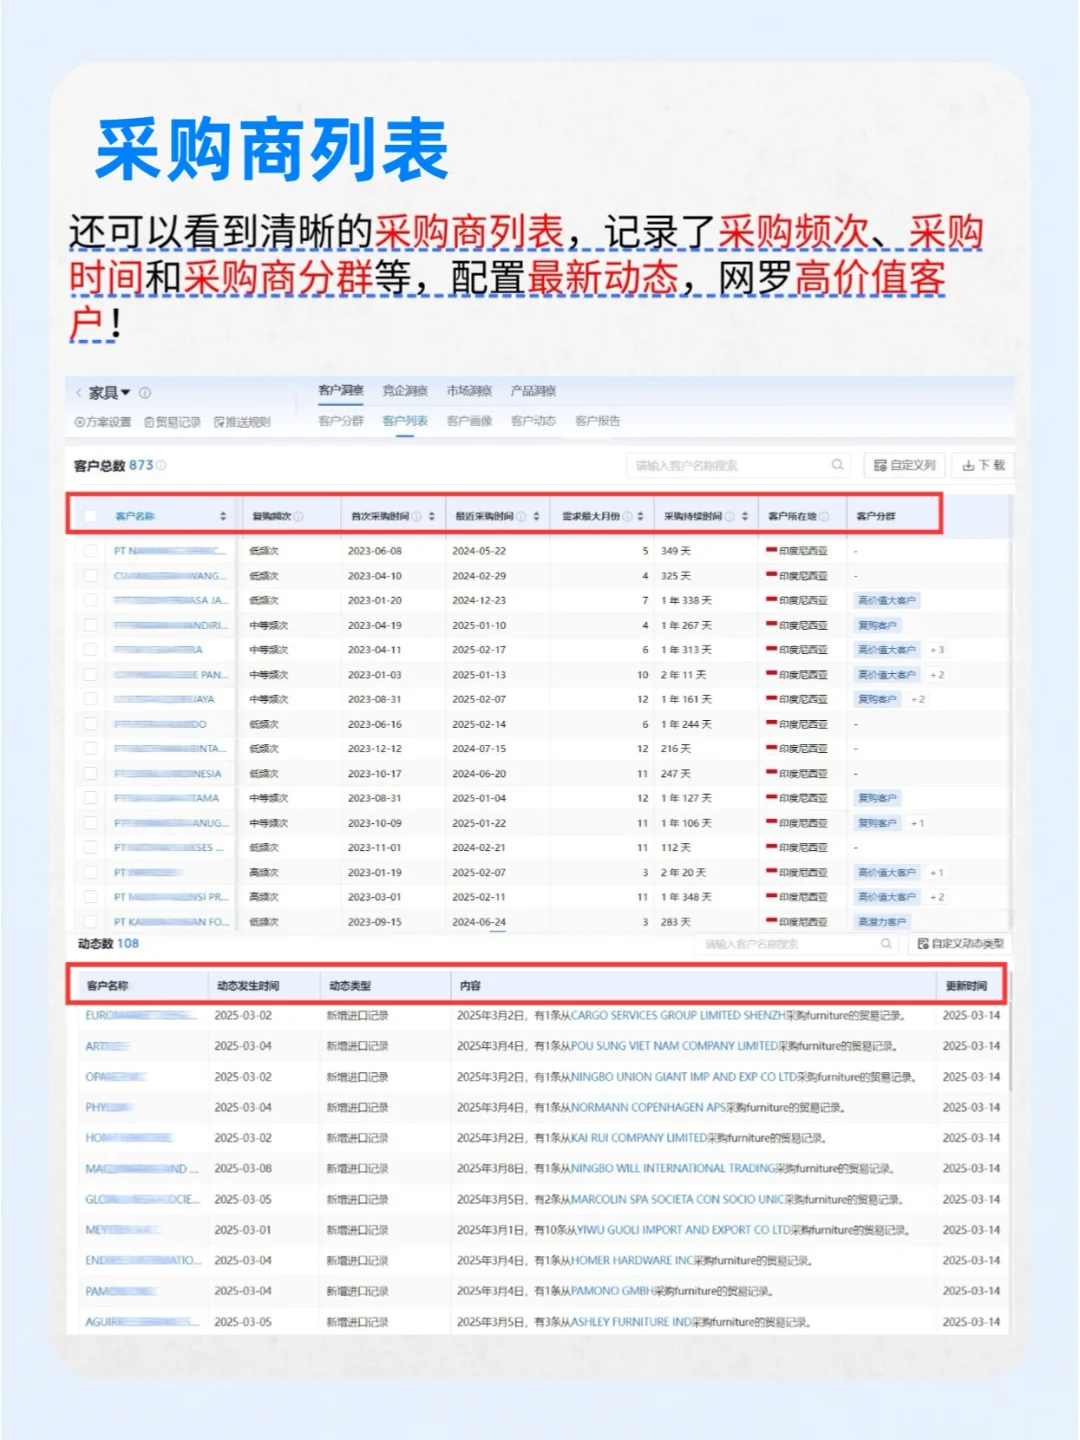Click the 贸易记录 trade records icon
This screenshot has height=1440, width=1080.
(x=150, y=421)
